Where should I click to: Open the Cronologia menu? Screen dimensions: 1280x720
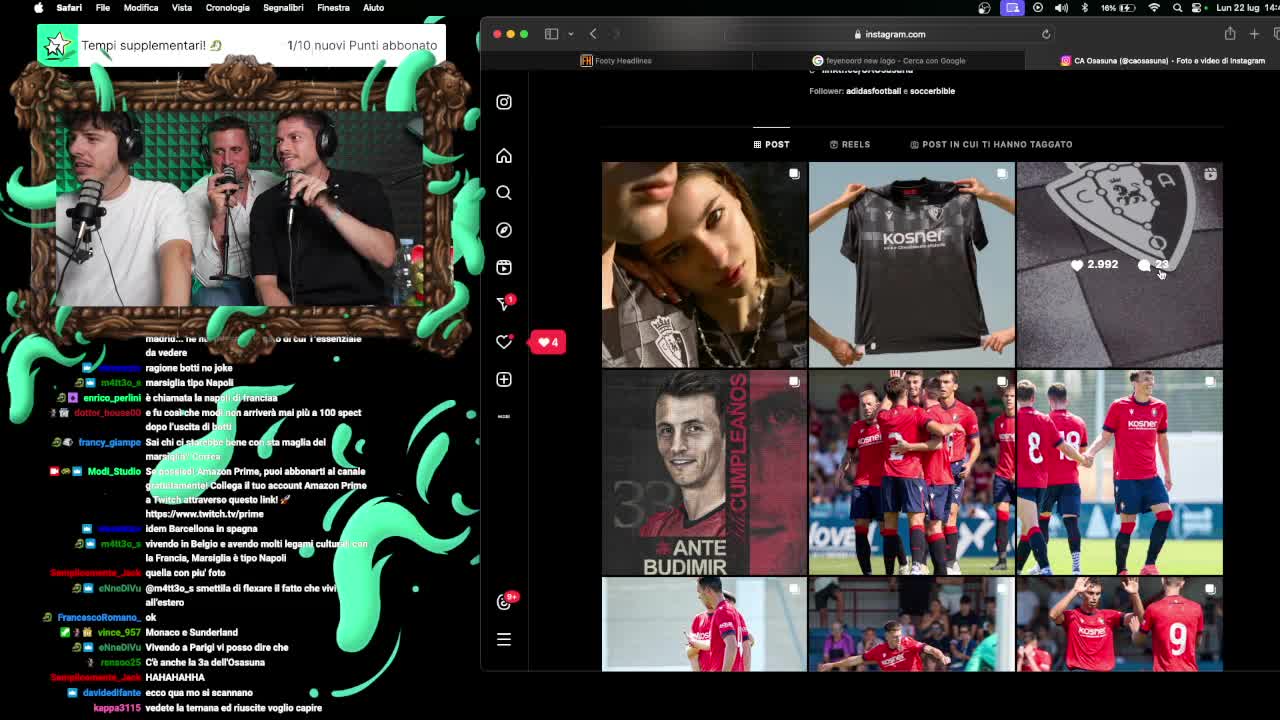[228, 8]
